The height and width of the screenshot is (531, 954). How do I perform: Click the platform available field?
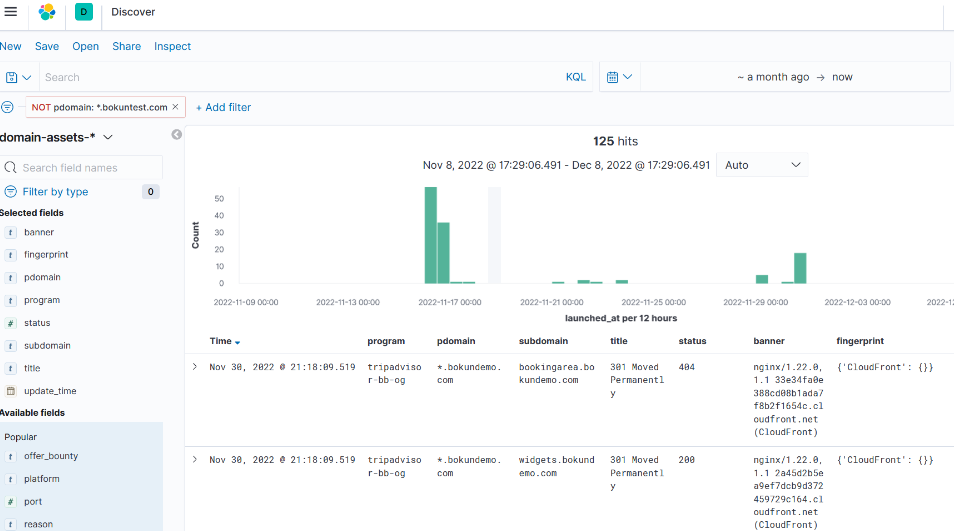point(42,479)
